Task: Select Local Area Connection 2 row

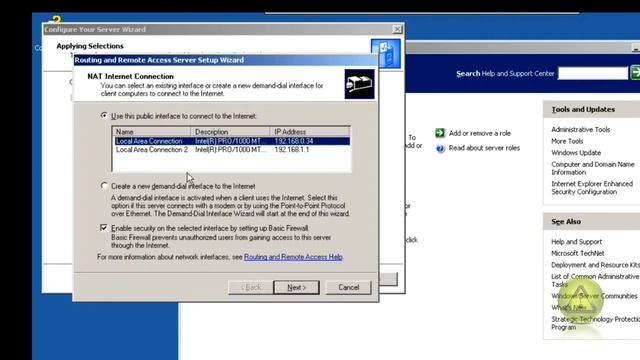Action: point(232,150)
